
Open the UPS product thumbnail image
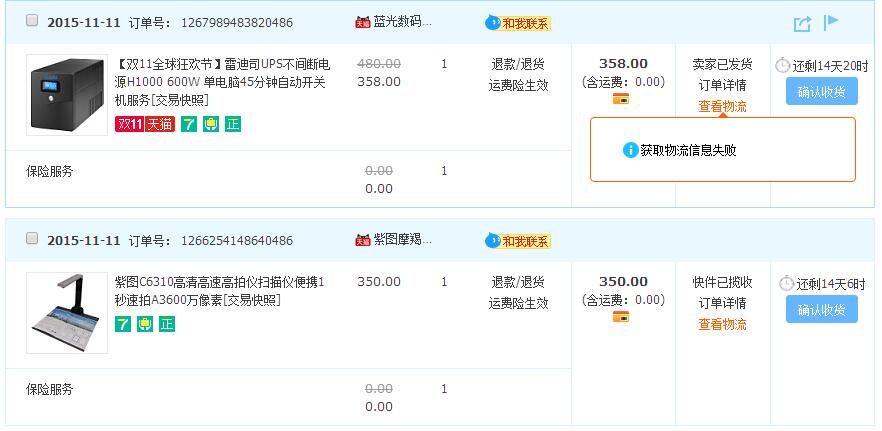pos(67,95)
